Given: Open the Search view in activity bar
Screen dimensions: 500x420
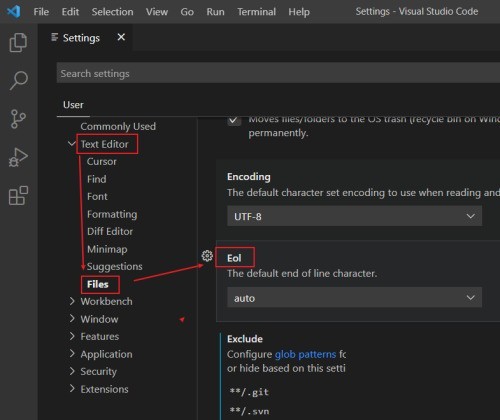Looking at the screenshot, I should pyautogui.click(x=18, y=80).
